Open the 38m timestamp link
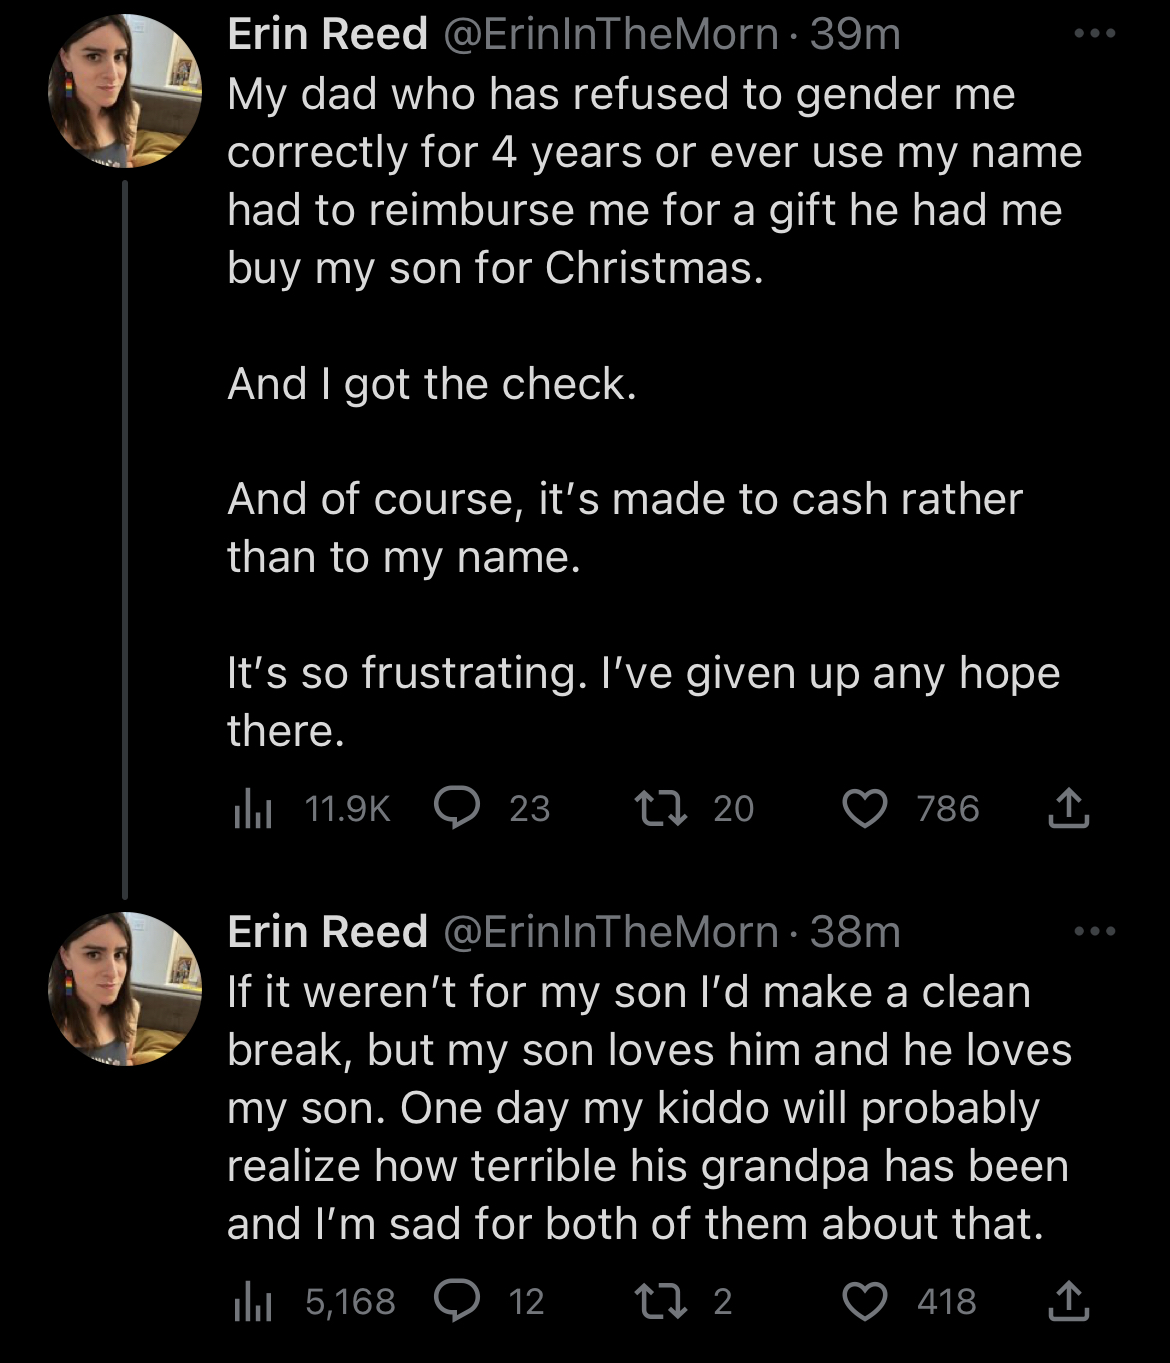Viewport: 1170px width, 1363px height. coord(855,932)
